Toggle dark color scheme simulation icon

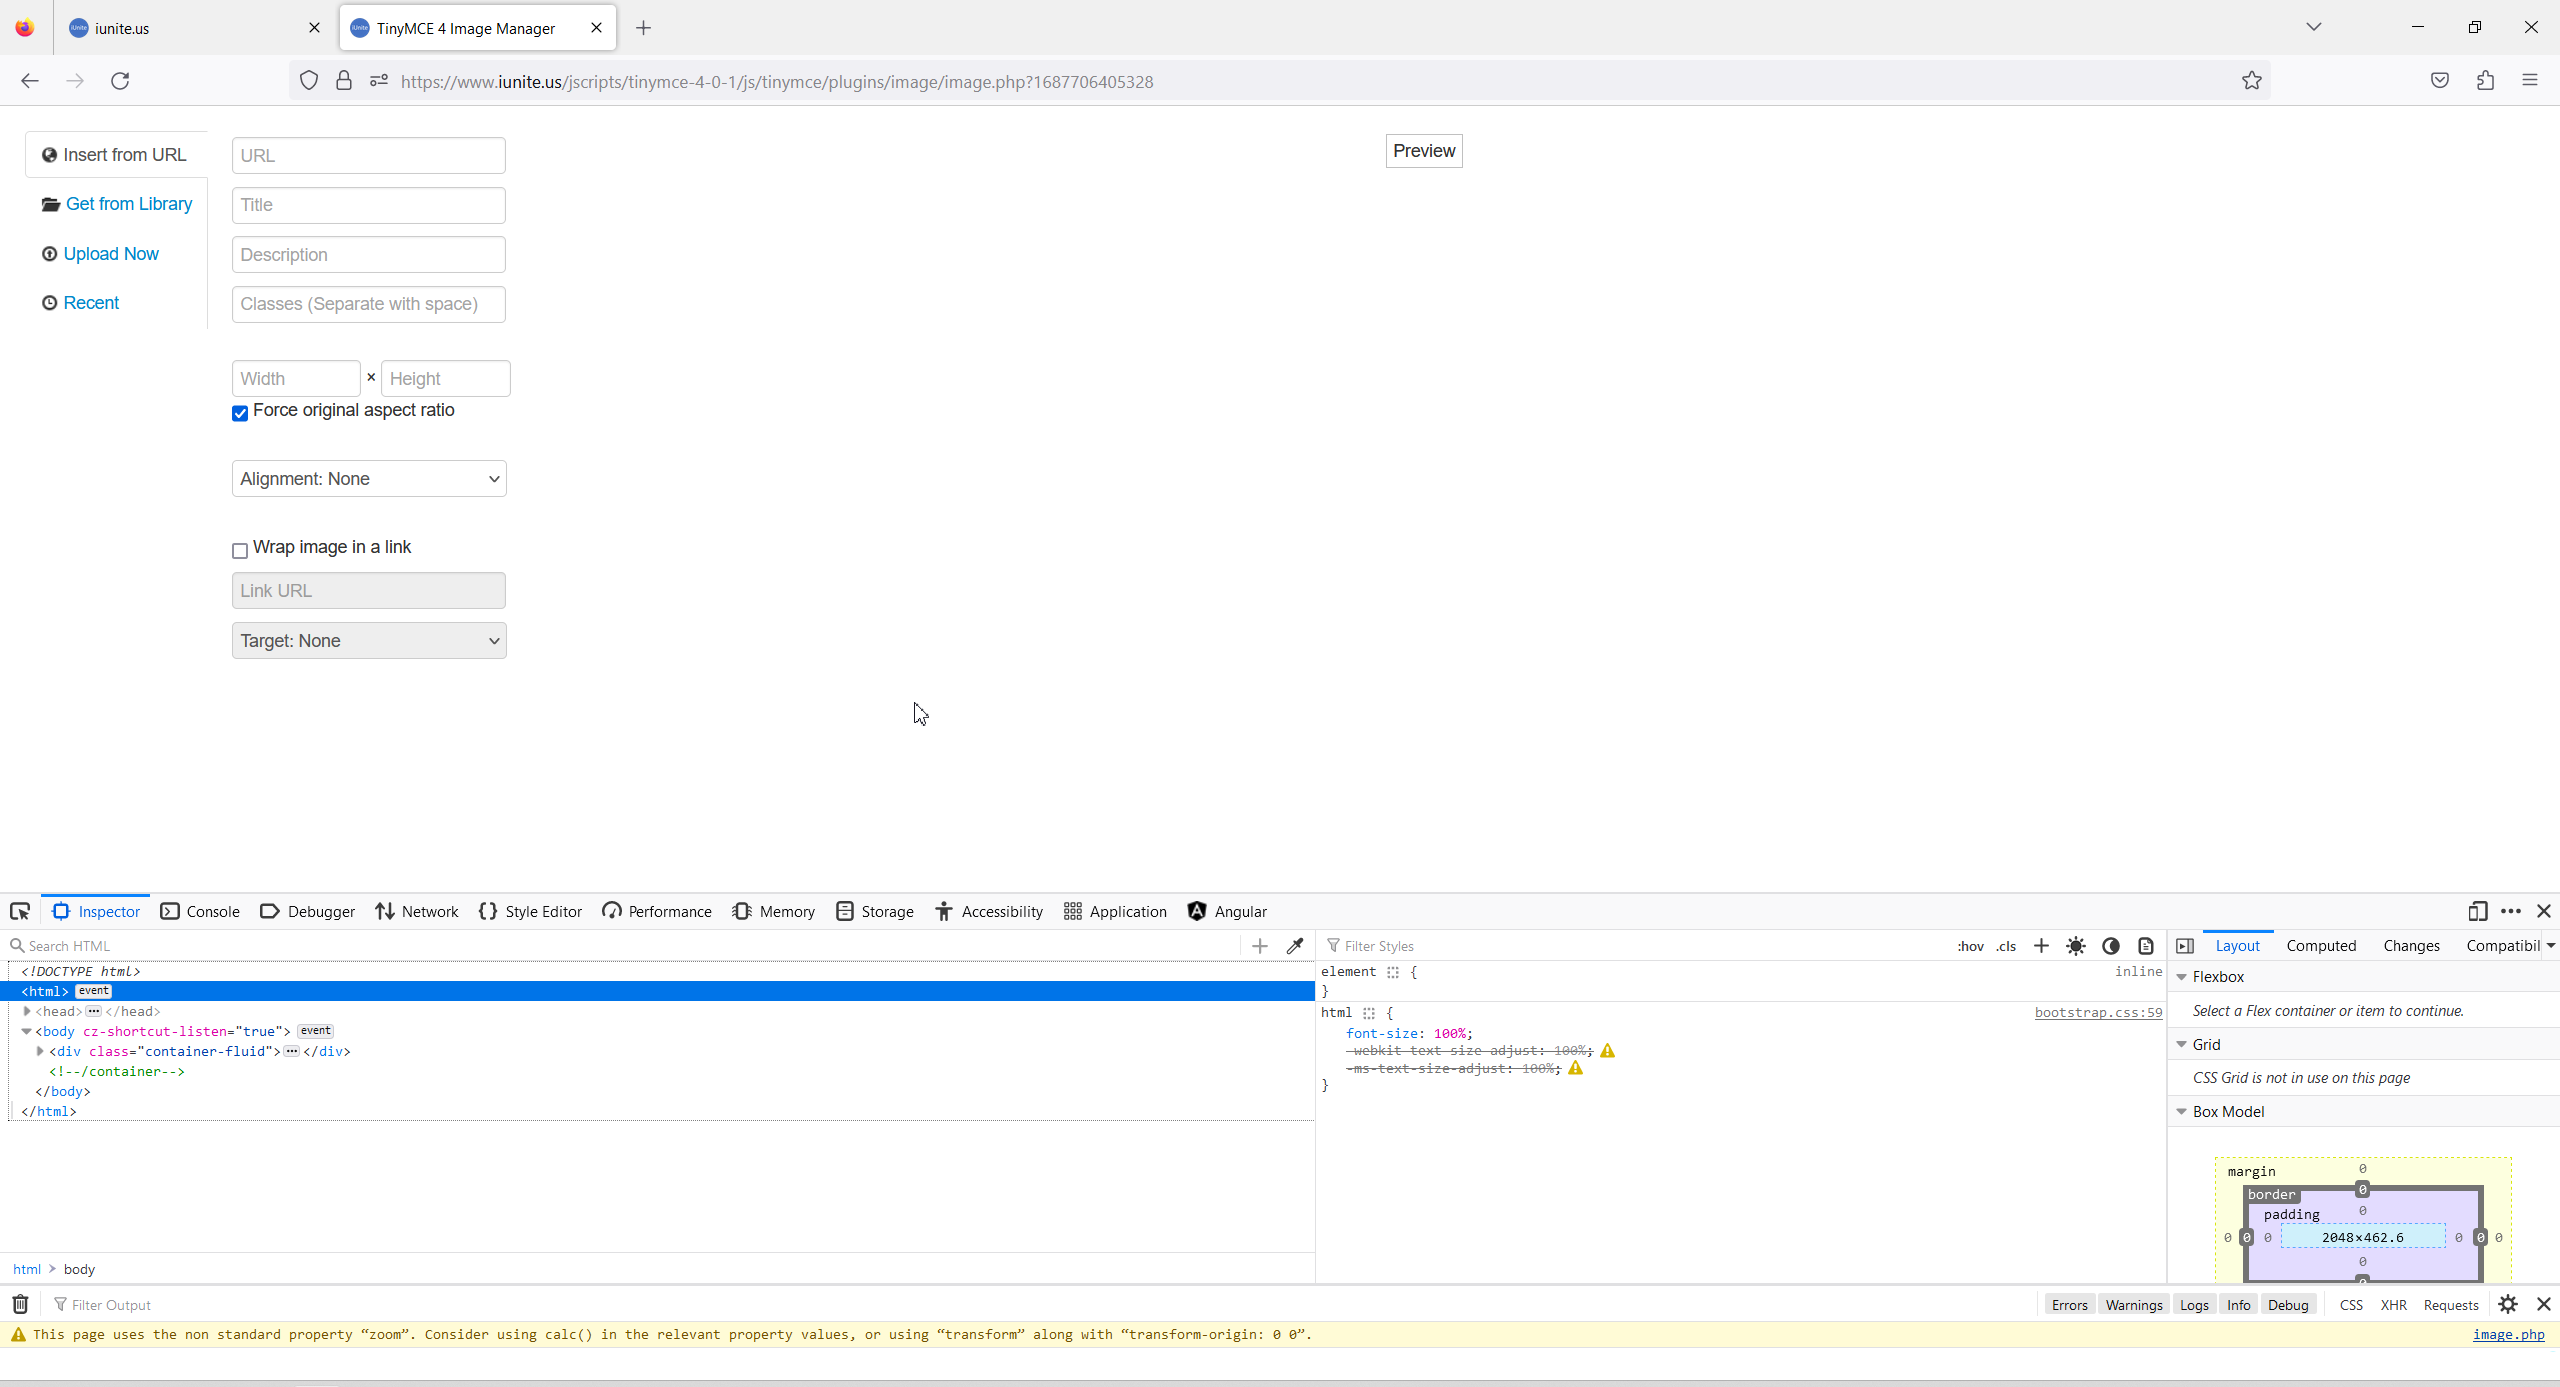coord(2111,946)
